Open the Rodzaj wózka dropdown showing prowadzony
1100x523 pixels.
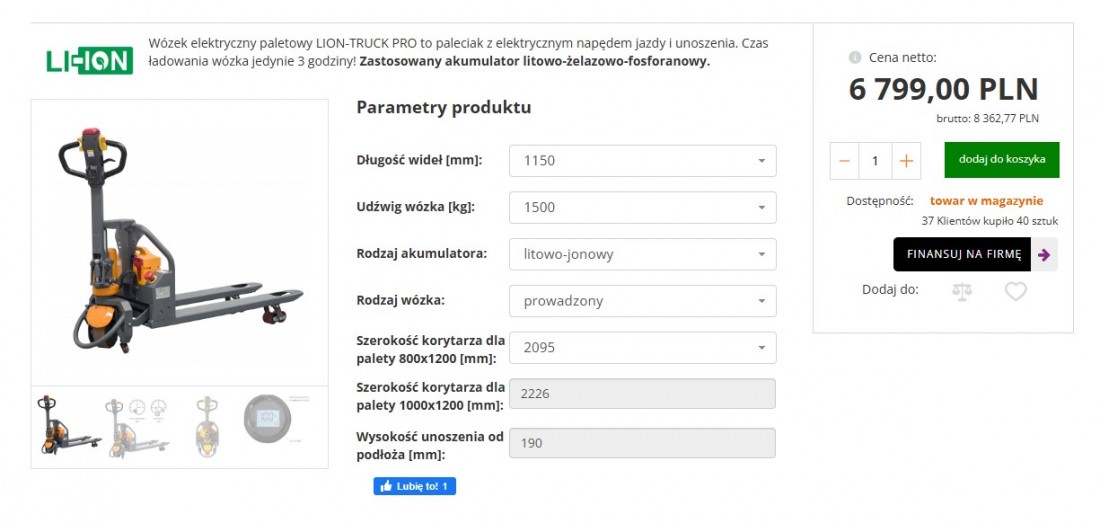point(643,301)
